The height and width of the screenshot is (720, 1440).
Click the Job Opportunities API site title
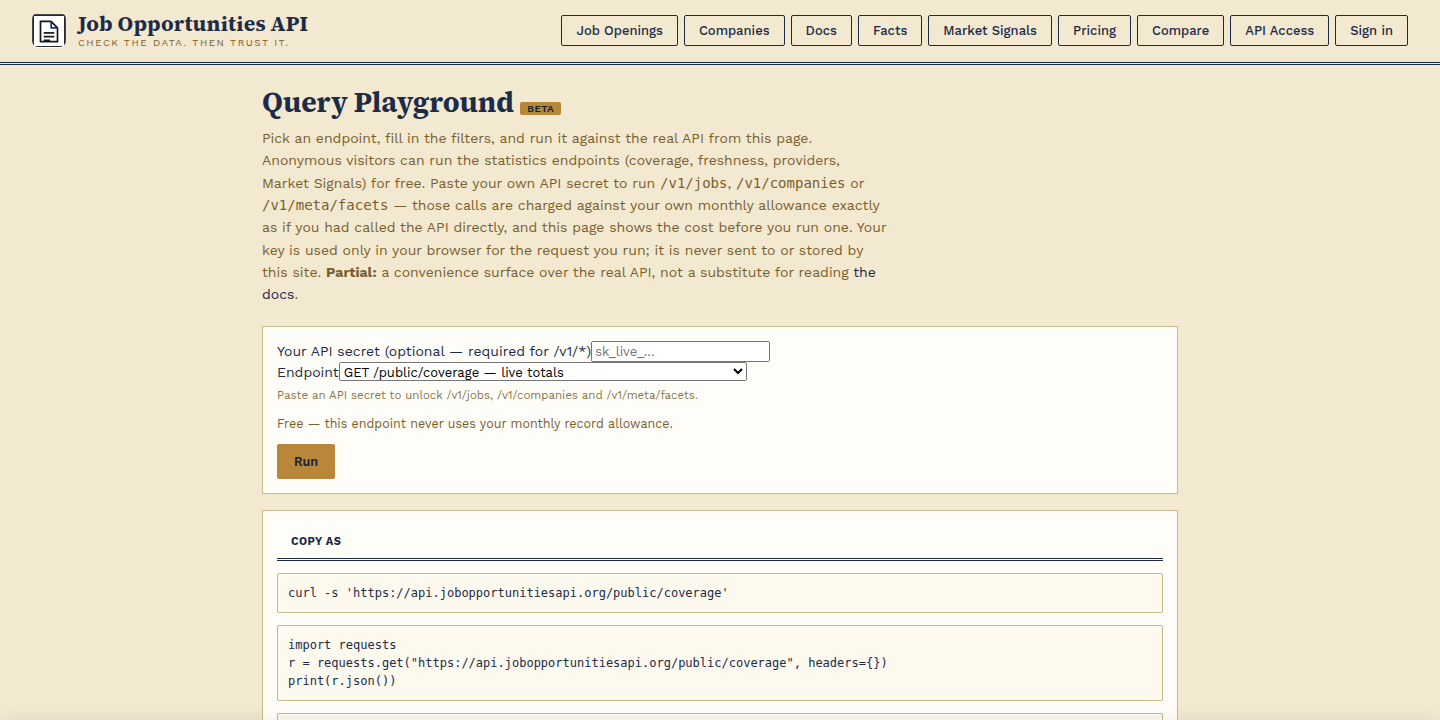coord(192,24)
